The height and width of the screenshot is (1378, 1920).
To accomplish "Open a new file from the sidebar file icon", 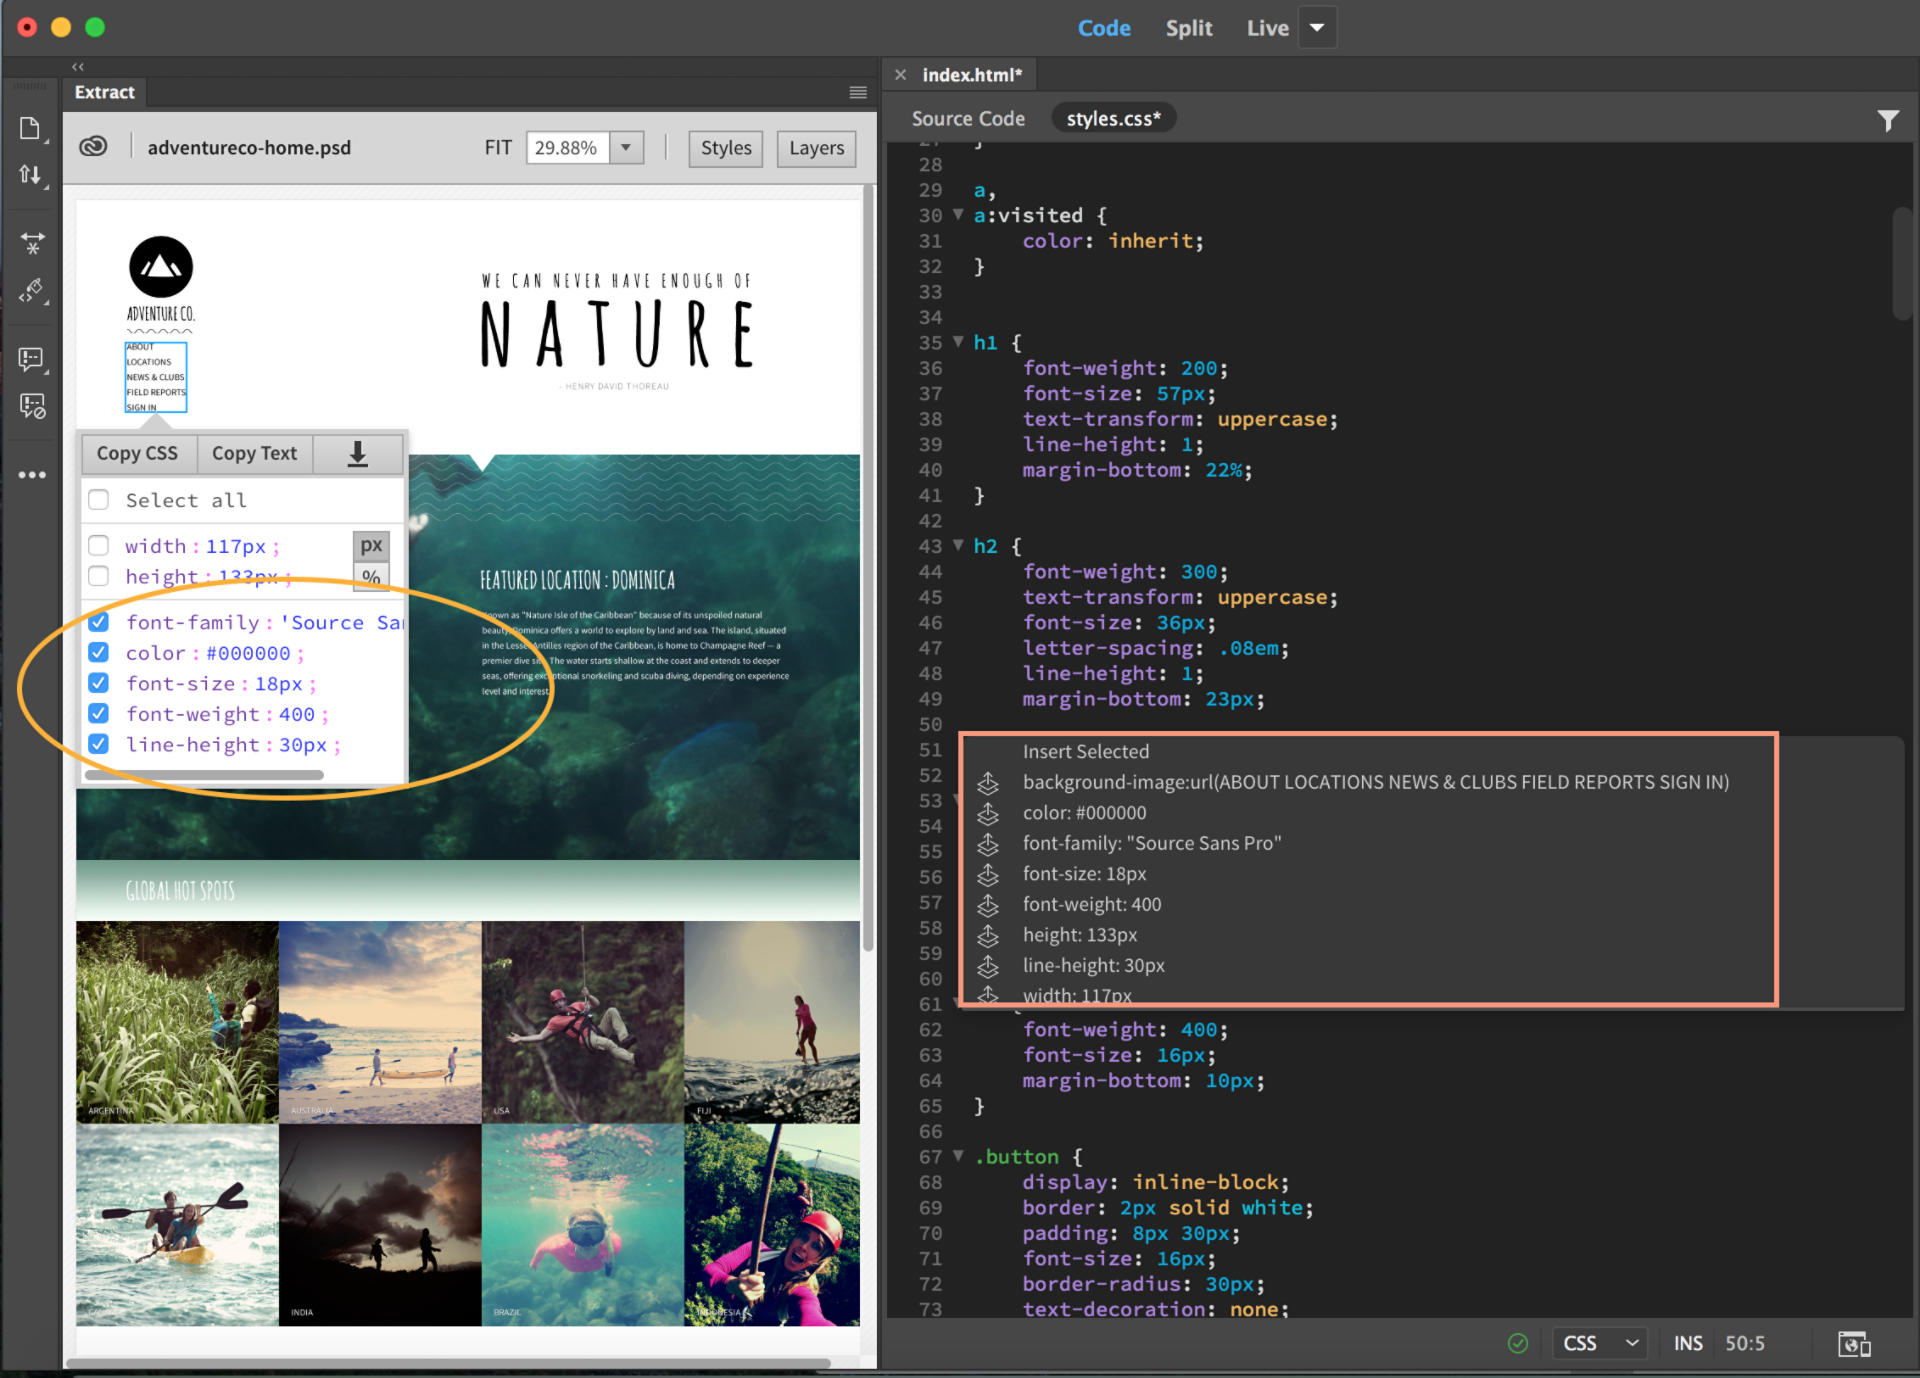I will coord(30,127).
